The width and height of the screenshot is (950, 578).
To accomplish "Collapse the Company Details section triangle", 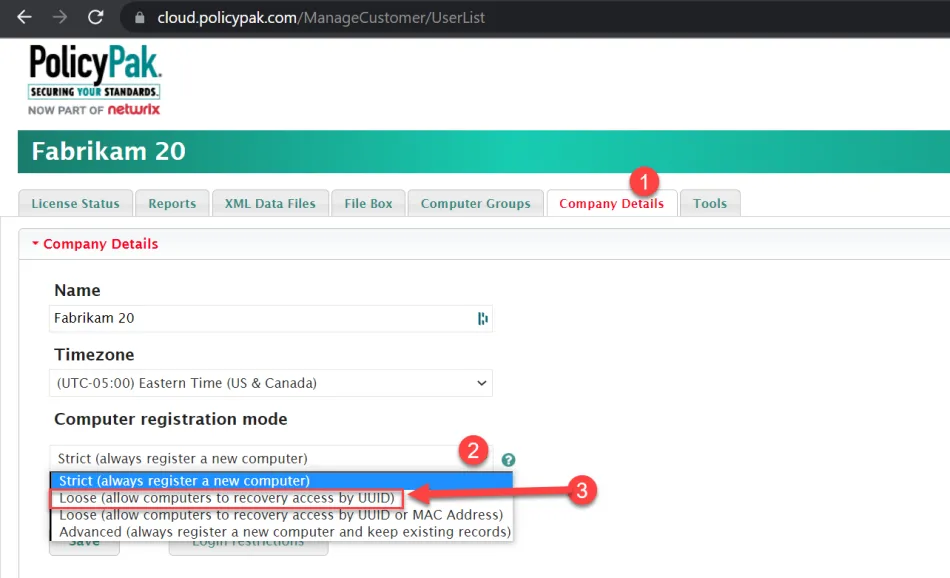I will coord(35,244).
